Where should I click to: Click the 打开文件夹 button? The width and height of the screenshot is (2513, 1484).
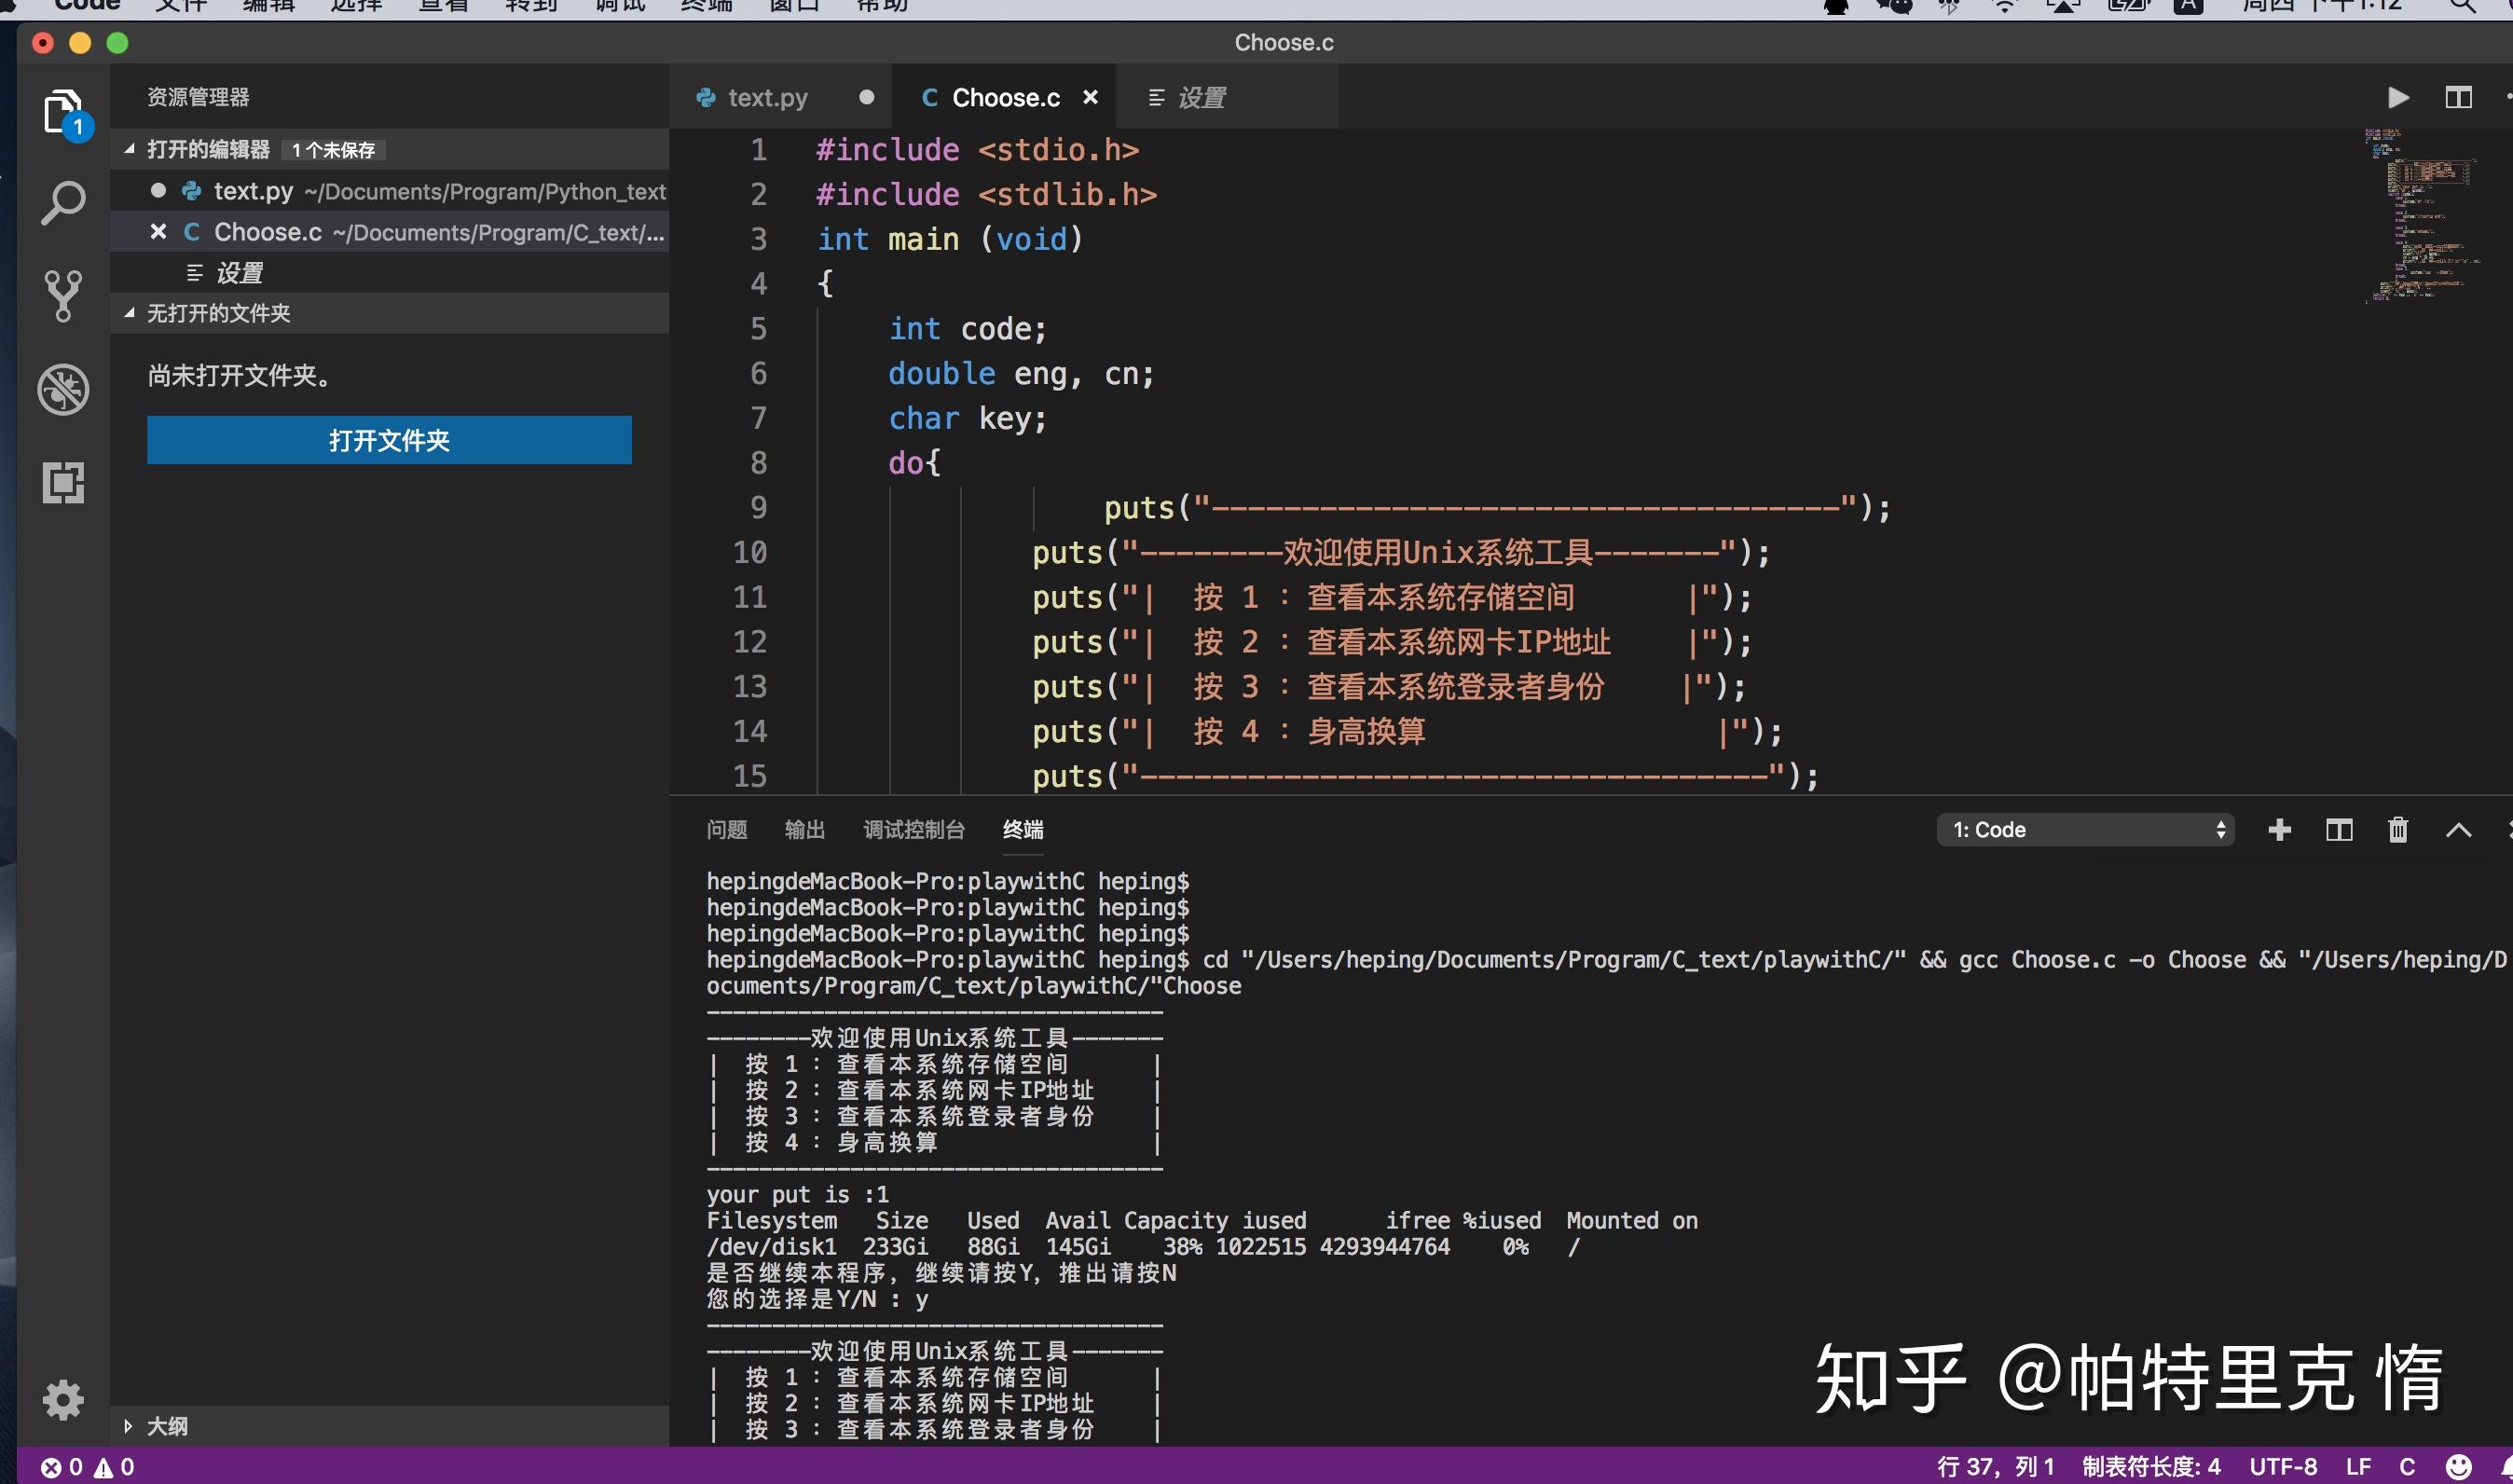click(x=389, y=440)
